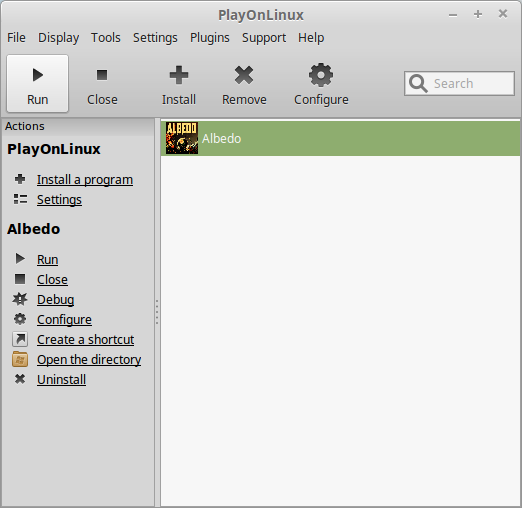Click the X icon beside Uninstall
This screenshot has height=508, width=522.
(20, 379)
